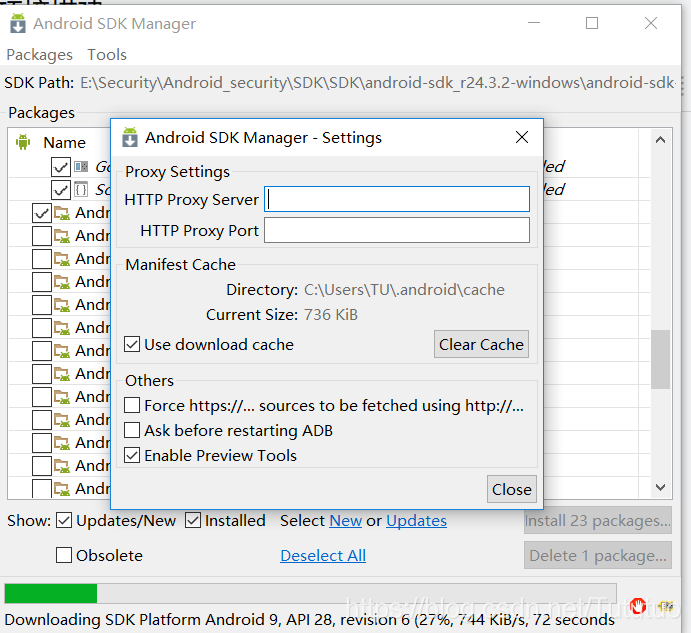Click the packages list scroll up arrow

point(660,140)
